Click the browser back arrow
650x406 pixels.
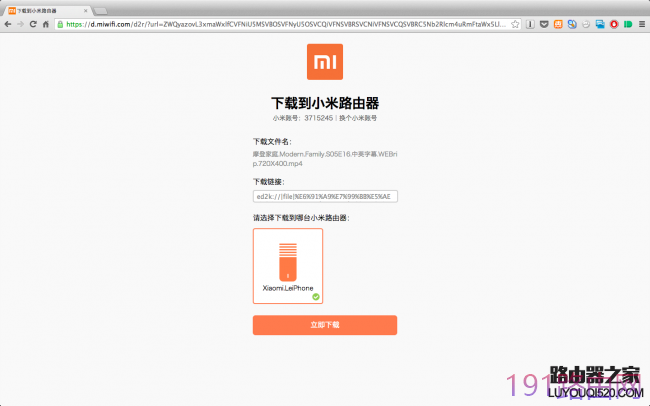point(8,24)
